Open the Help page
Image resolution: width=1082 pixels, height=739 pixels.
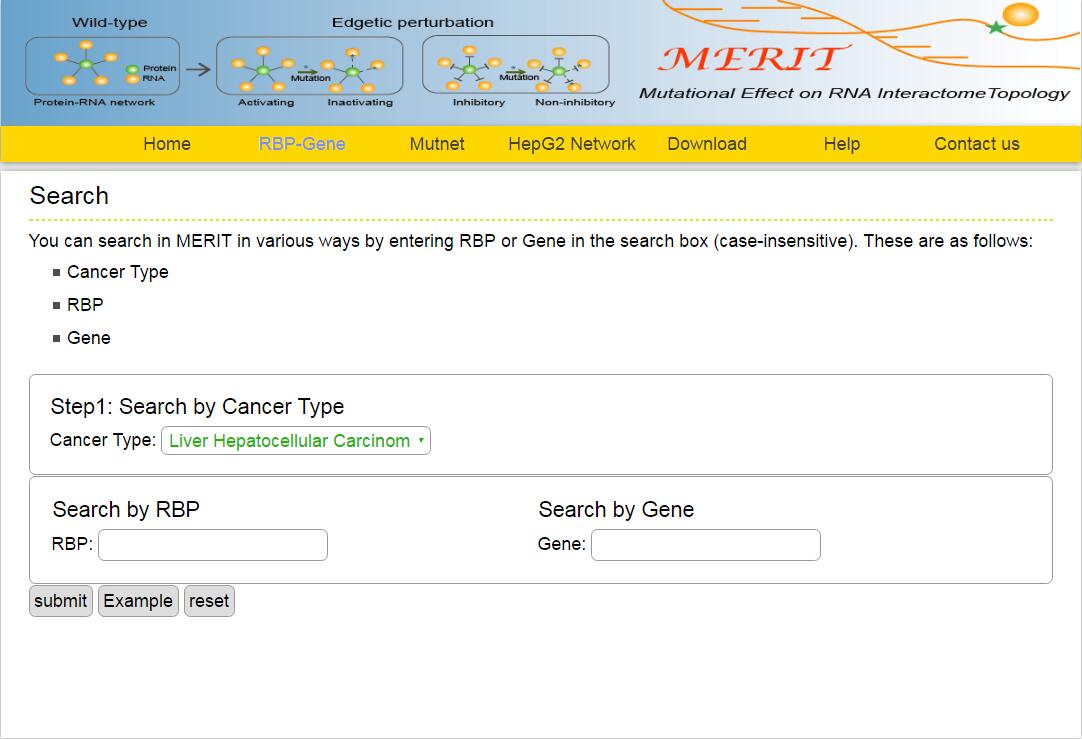click(x=842, y=144)
